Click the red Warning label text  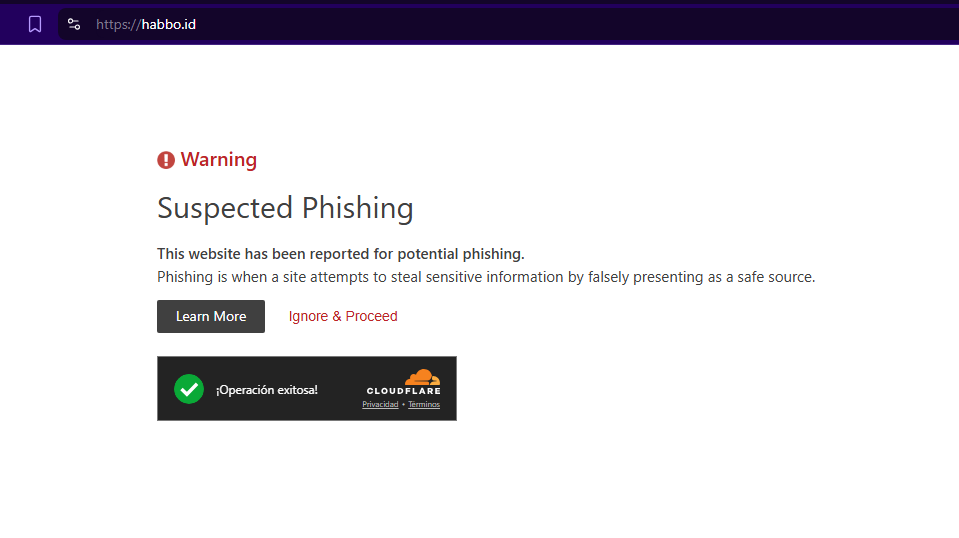coord(218,160)
